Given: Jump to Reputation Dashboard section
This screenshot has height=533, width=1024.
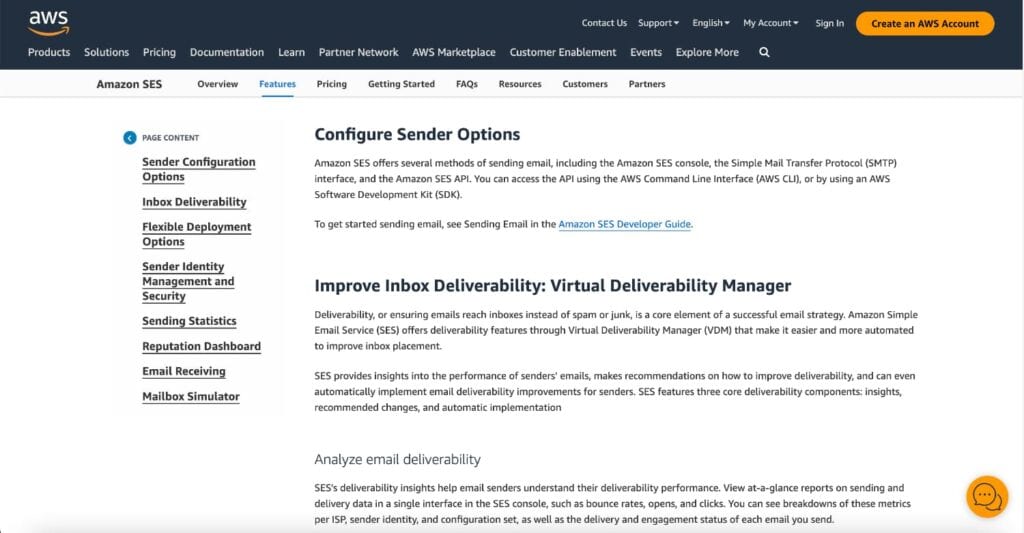Looking at the screenshot, I should tap(201, 346).
